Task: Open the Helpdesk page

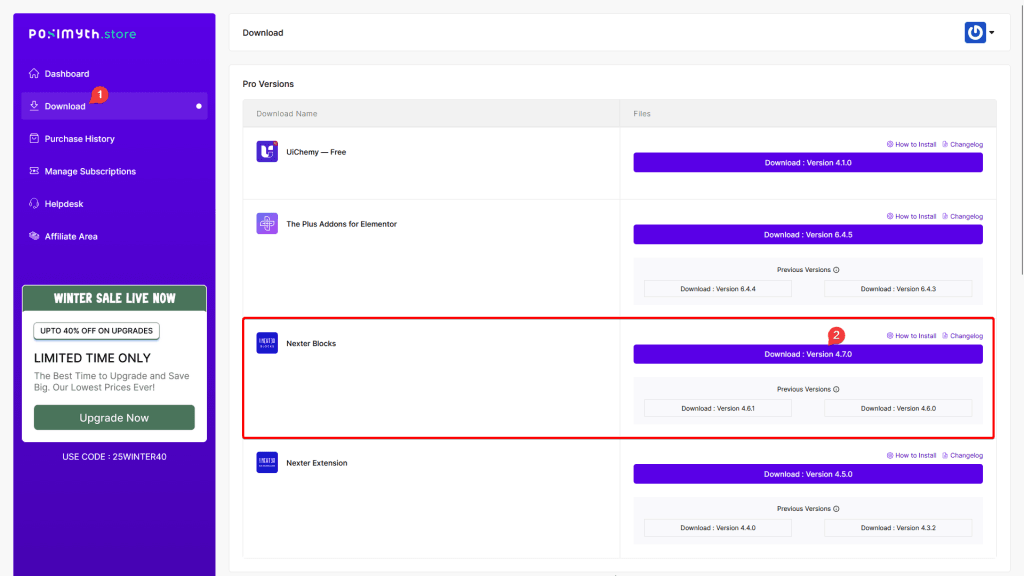Action: point(64,204)
